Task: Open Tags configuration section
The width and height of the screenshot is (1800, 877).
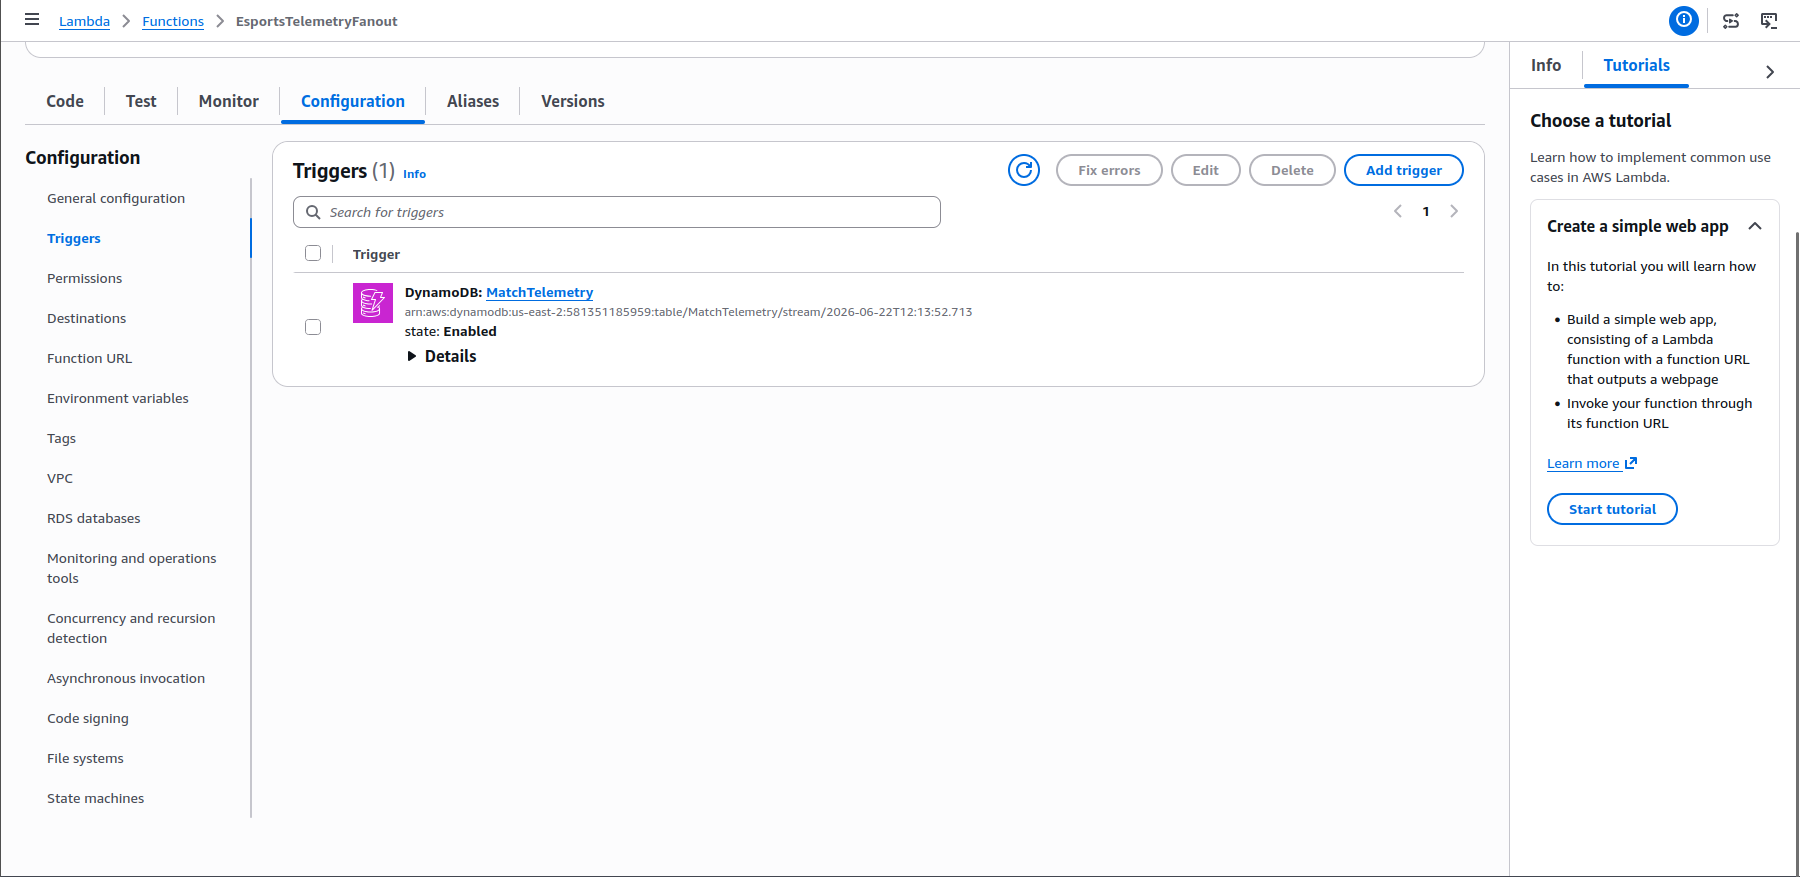Action: pos(61,438)
